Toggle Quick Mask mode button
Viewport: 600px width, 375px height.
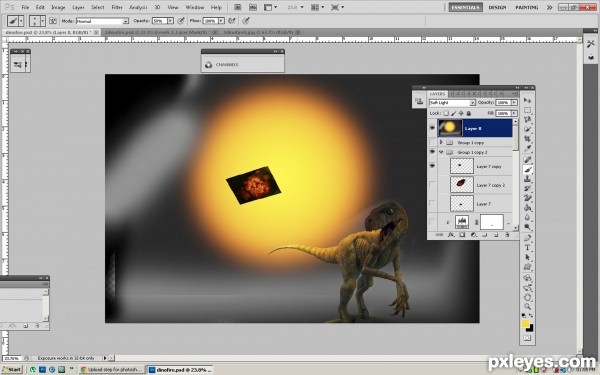click(527, 338)
